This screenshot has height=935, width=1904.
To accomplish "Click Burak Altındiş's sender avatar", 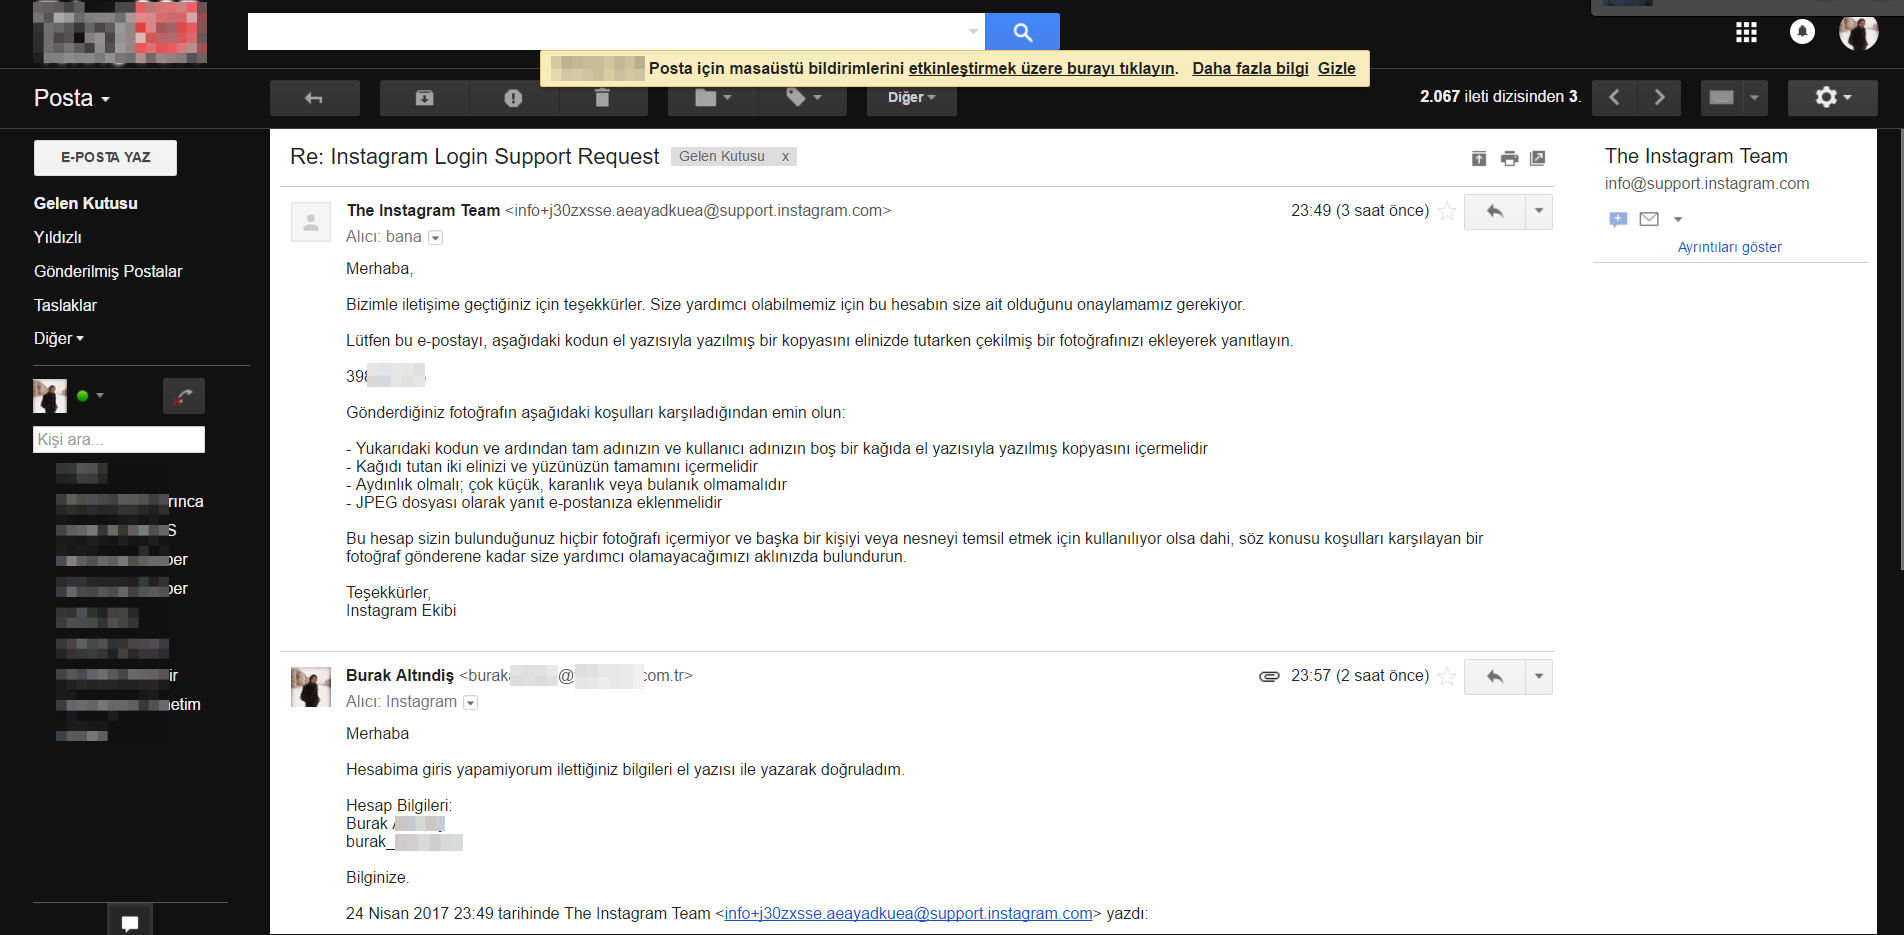I will click(x=311, y=687).
